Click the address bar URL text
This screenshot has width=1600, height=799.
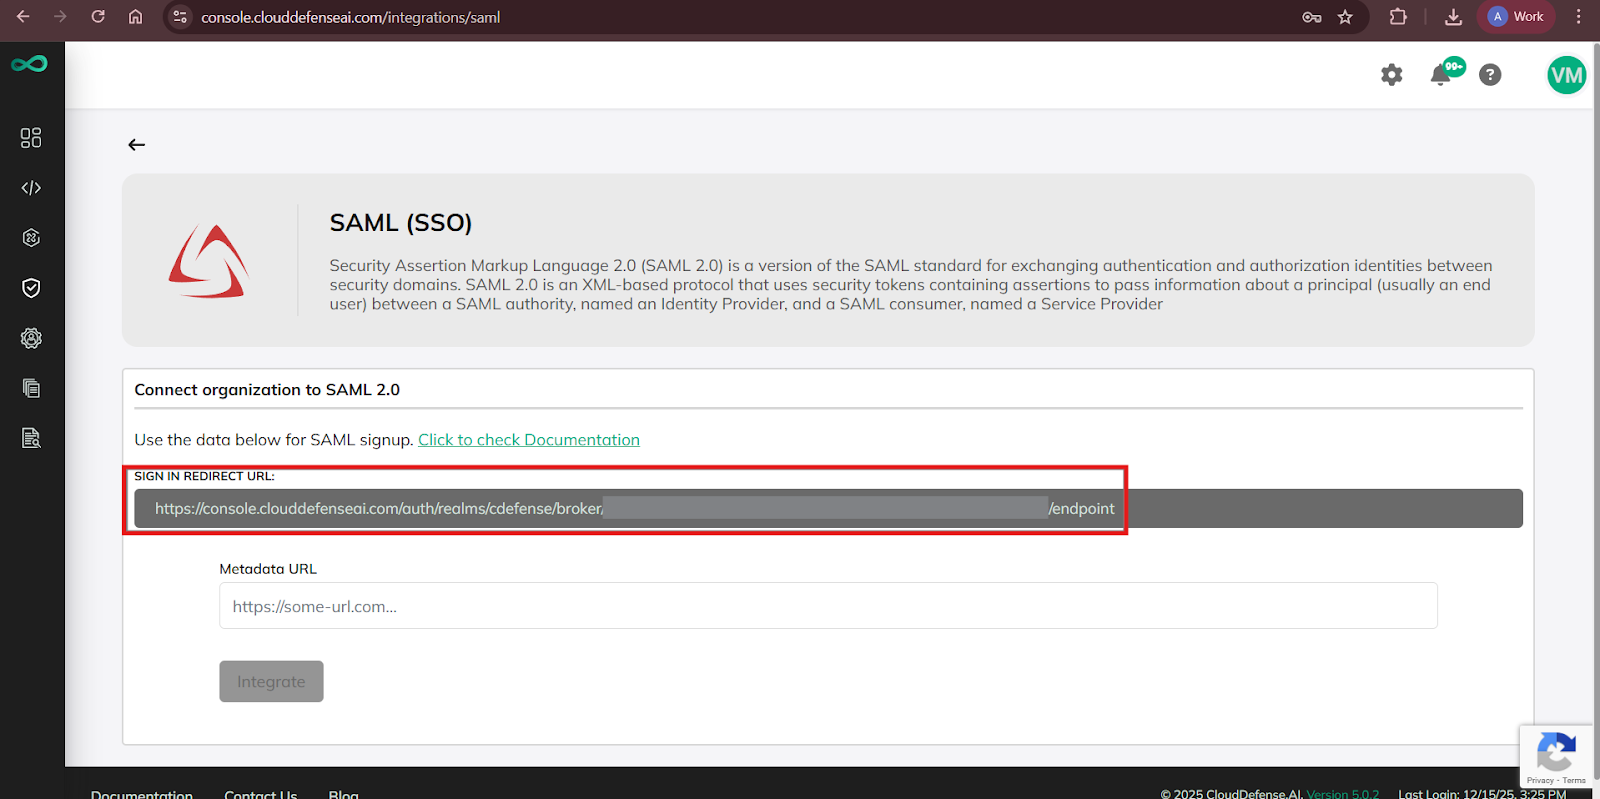coord(350,17)
